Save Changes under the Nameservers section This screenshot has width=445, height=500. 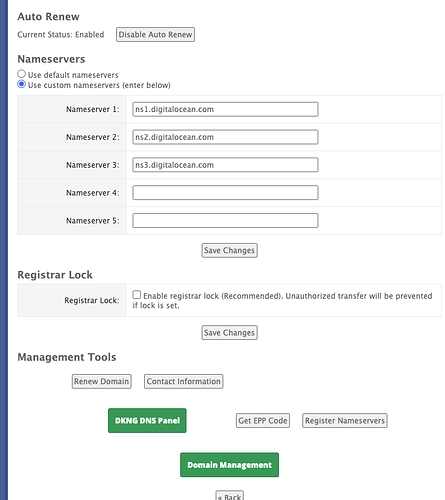[x=229, y=250]
